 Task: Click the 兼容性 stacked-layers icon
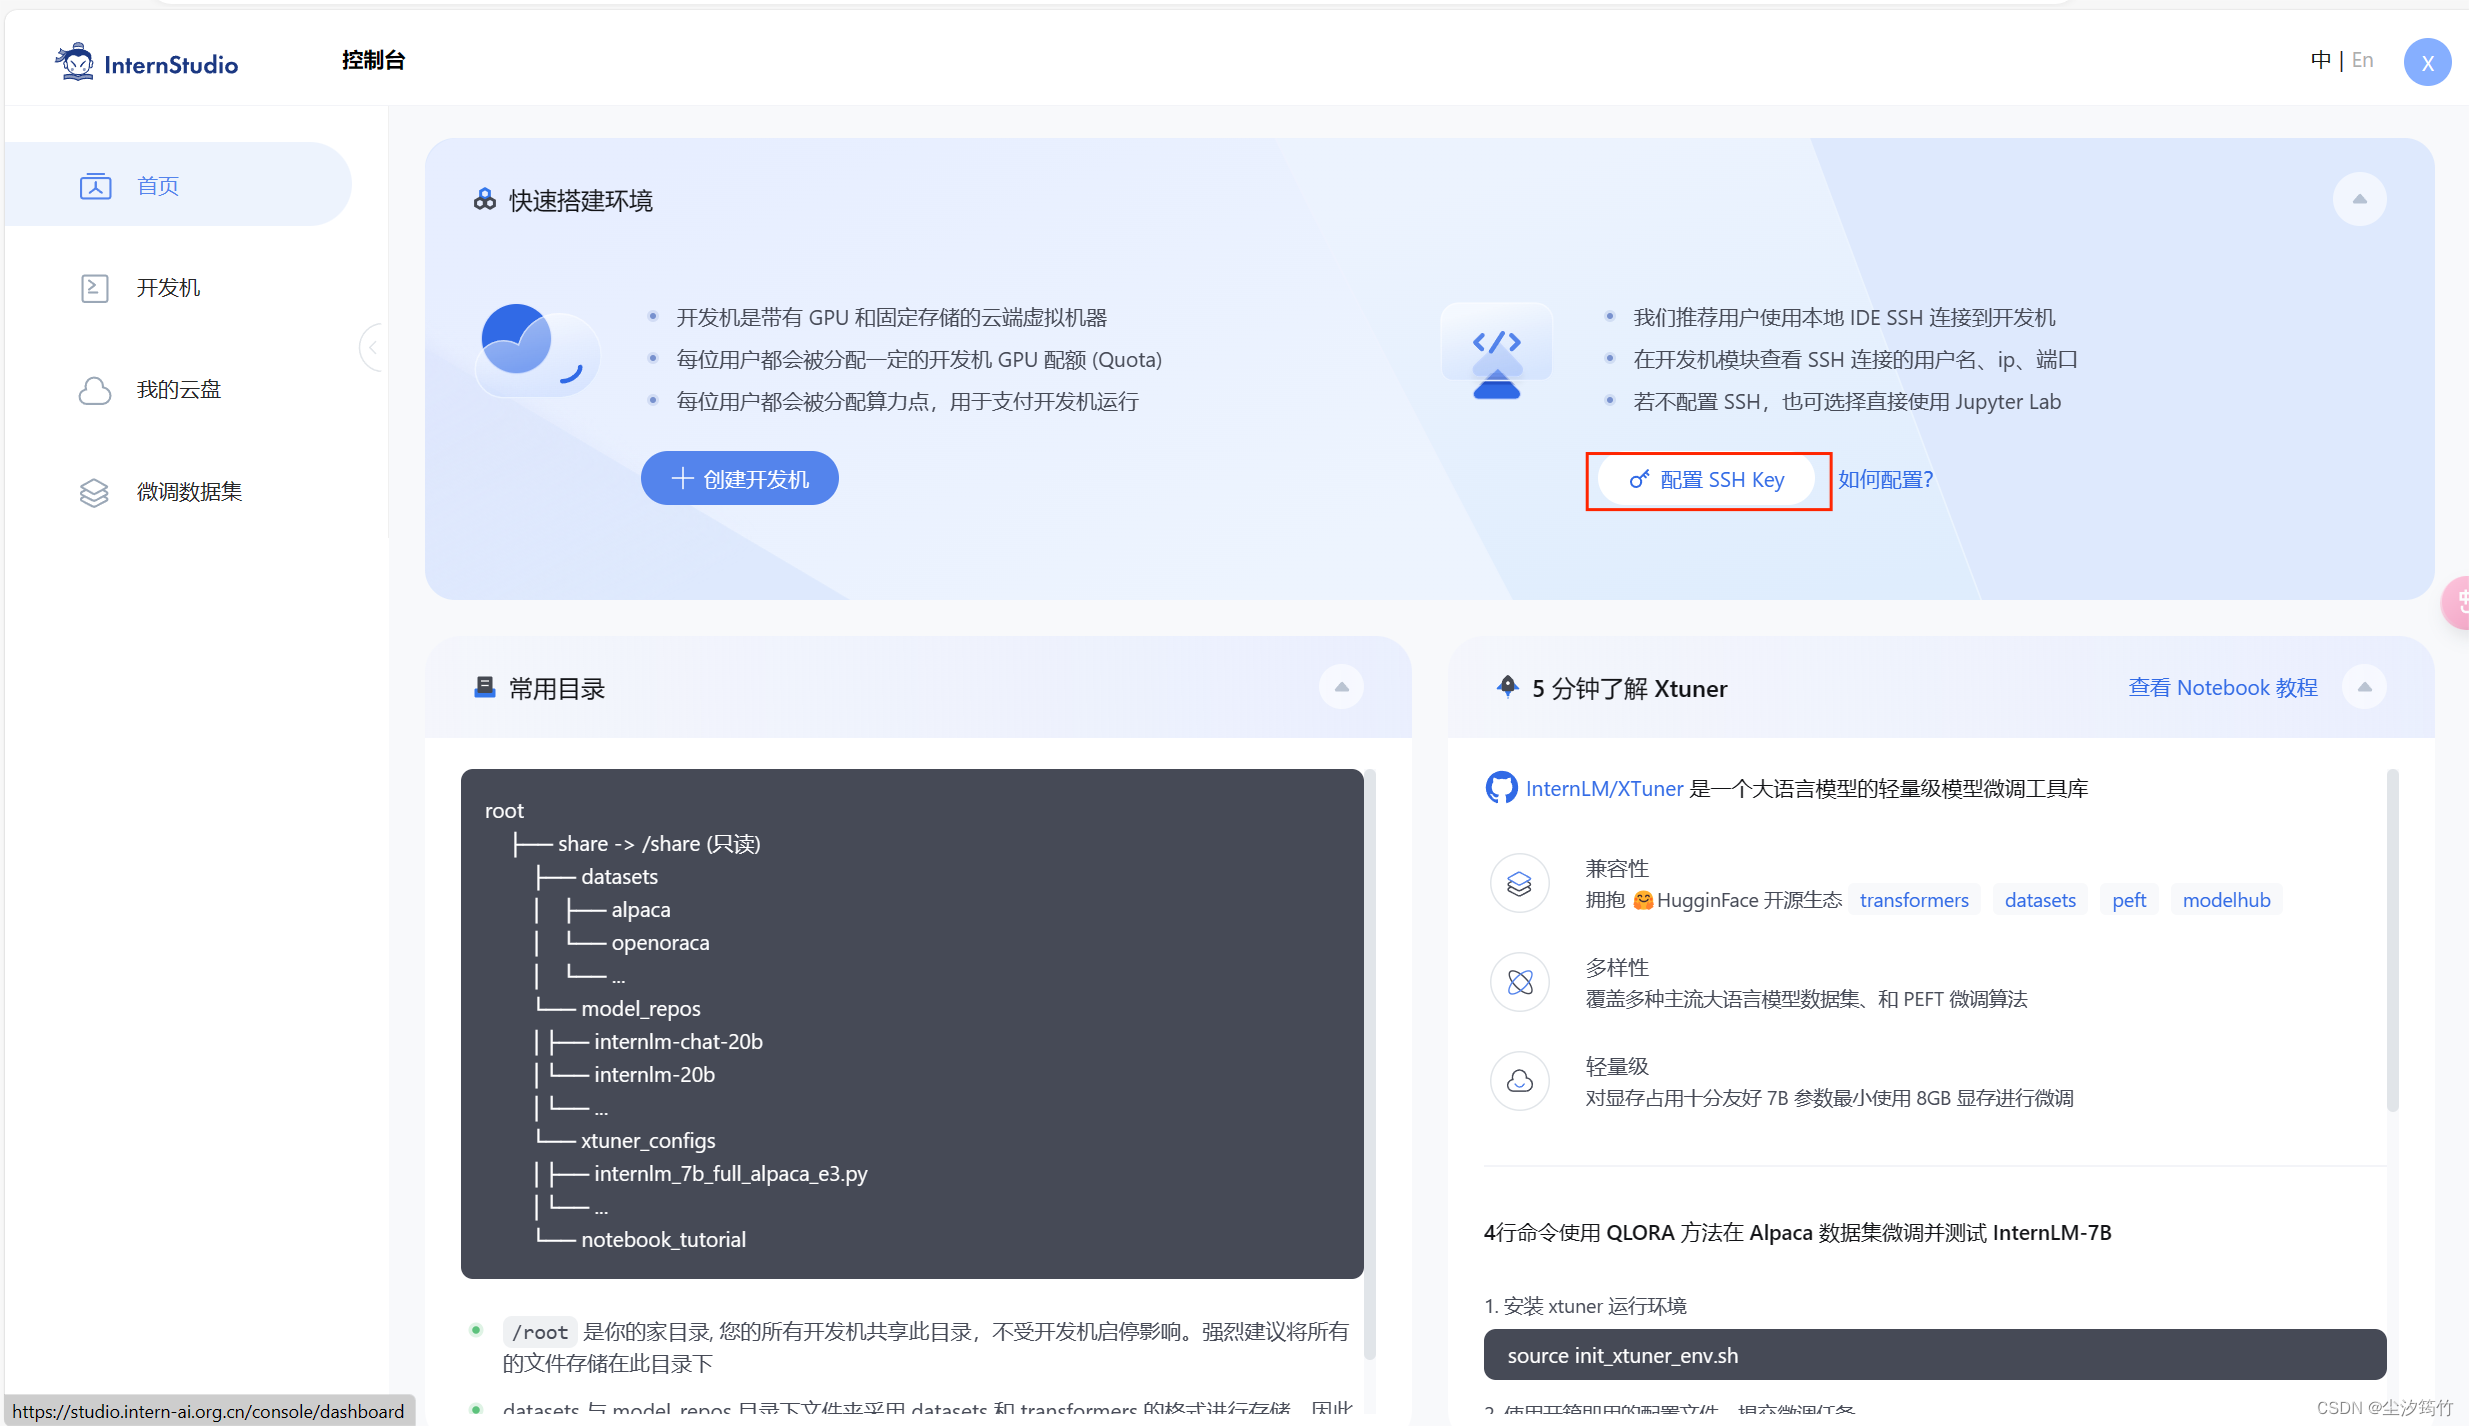tap(1519, 883)
